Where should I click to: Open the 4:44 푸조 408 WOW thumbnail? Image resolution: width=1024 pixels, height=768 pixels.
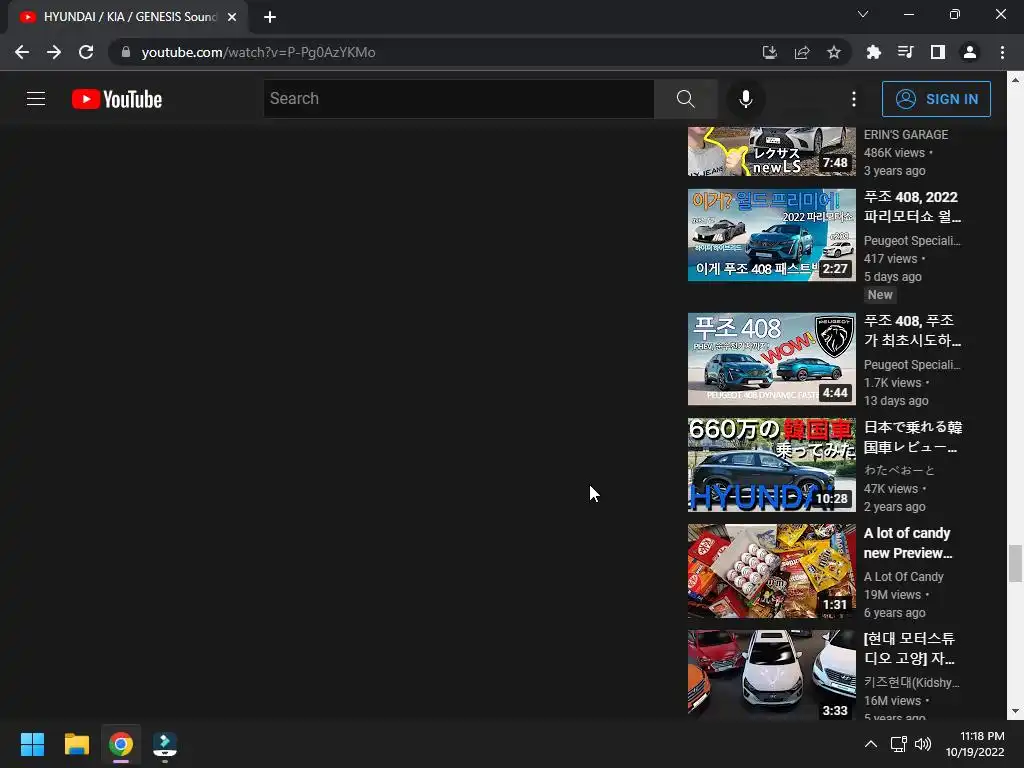(771, 359)
